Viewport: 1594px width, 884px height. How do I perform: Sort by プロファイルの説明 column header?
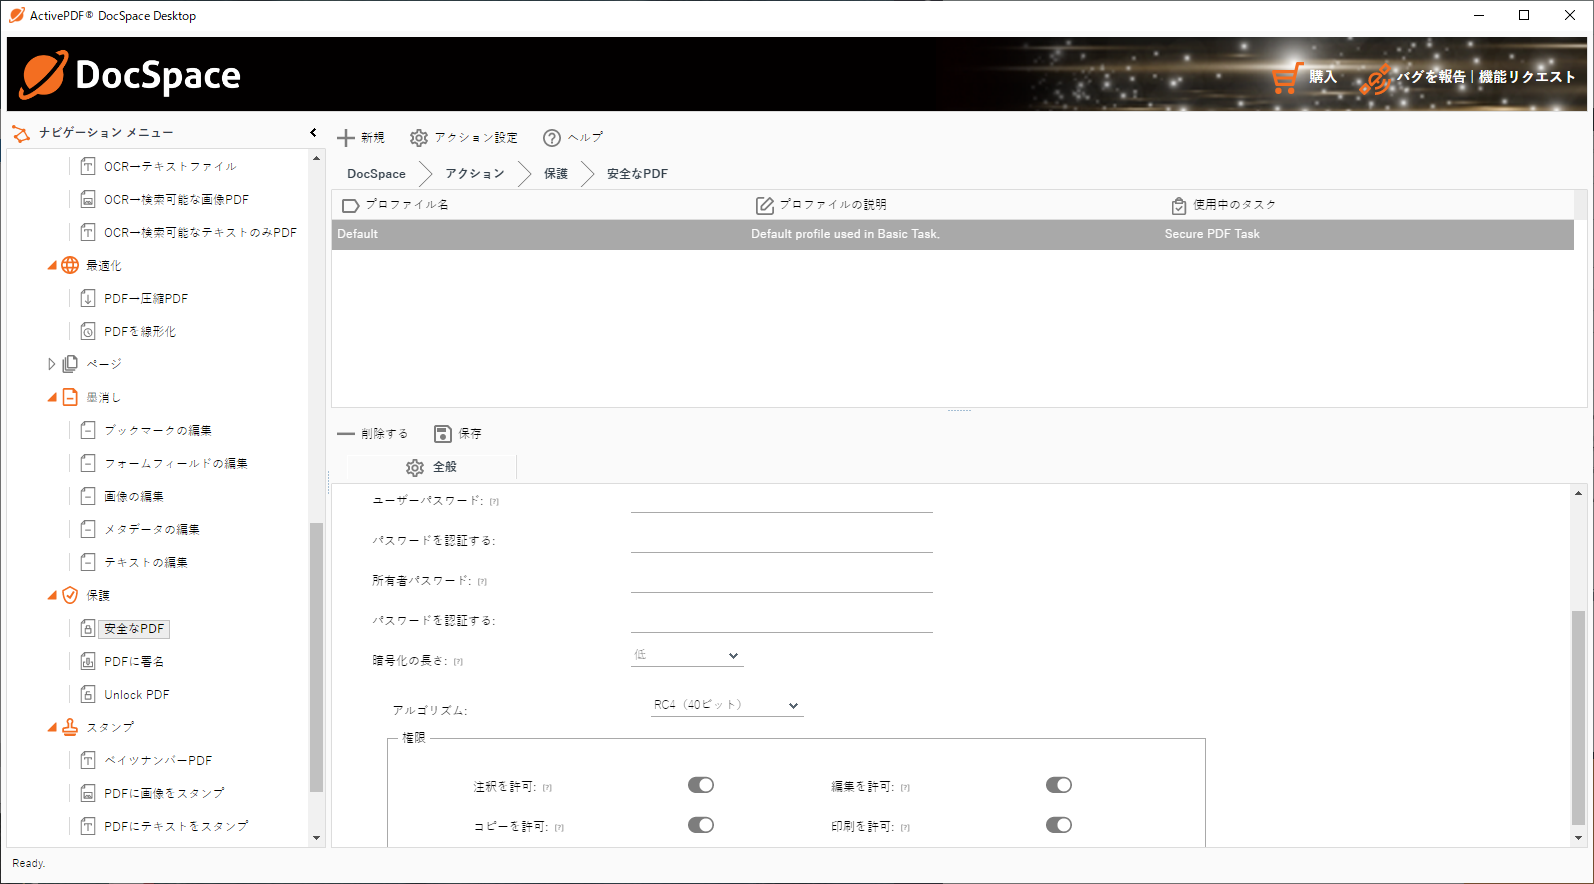coord(952,205)
